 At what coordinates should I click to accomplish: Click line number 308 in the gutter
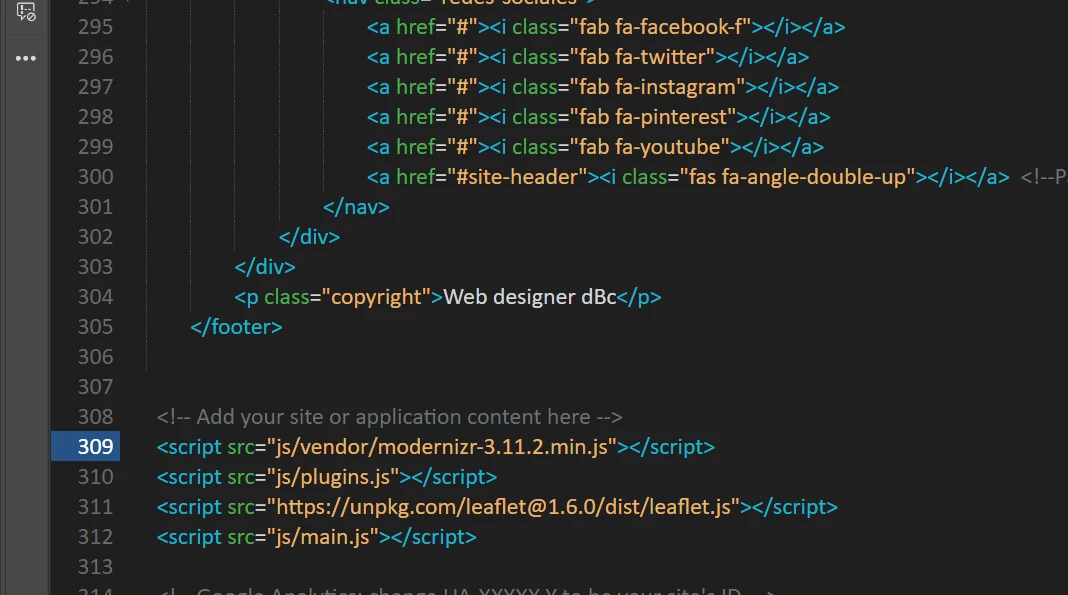click(95, 417)
